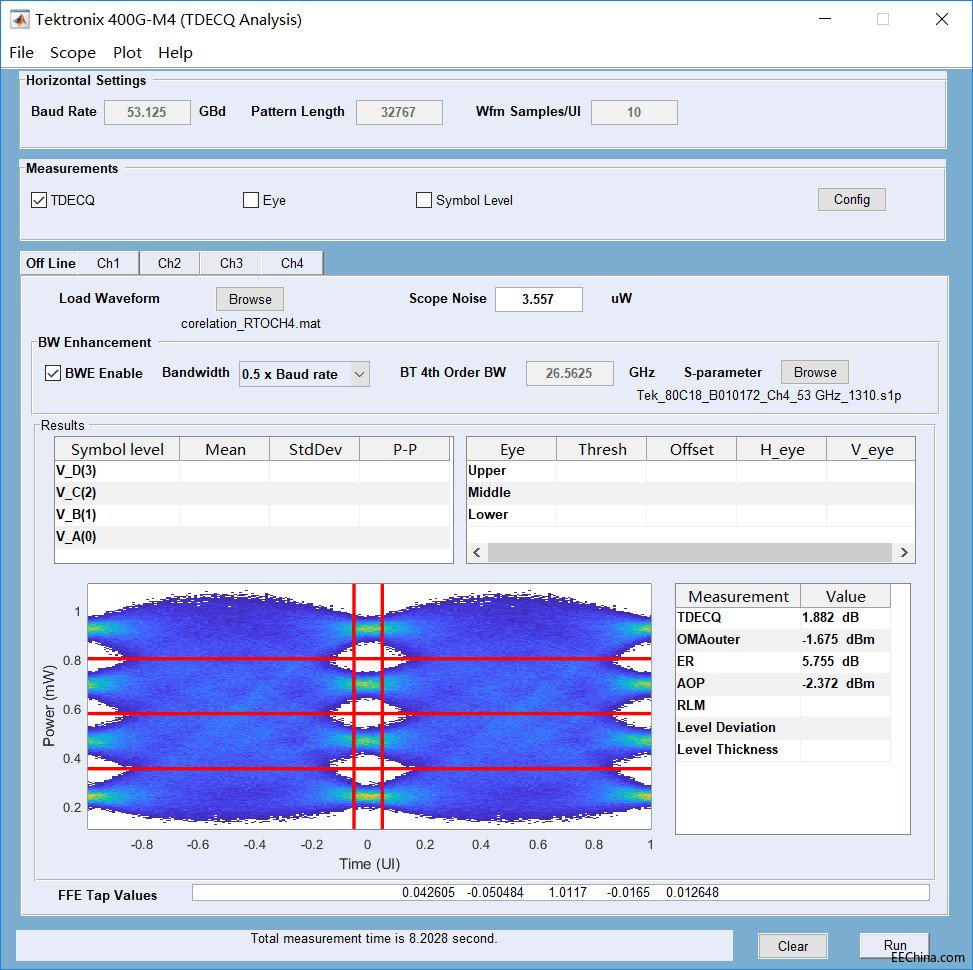
Task: Click the Thresh column header
Action: pyautogui.click(x=602, y=449)
